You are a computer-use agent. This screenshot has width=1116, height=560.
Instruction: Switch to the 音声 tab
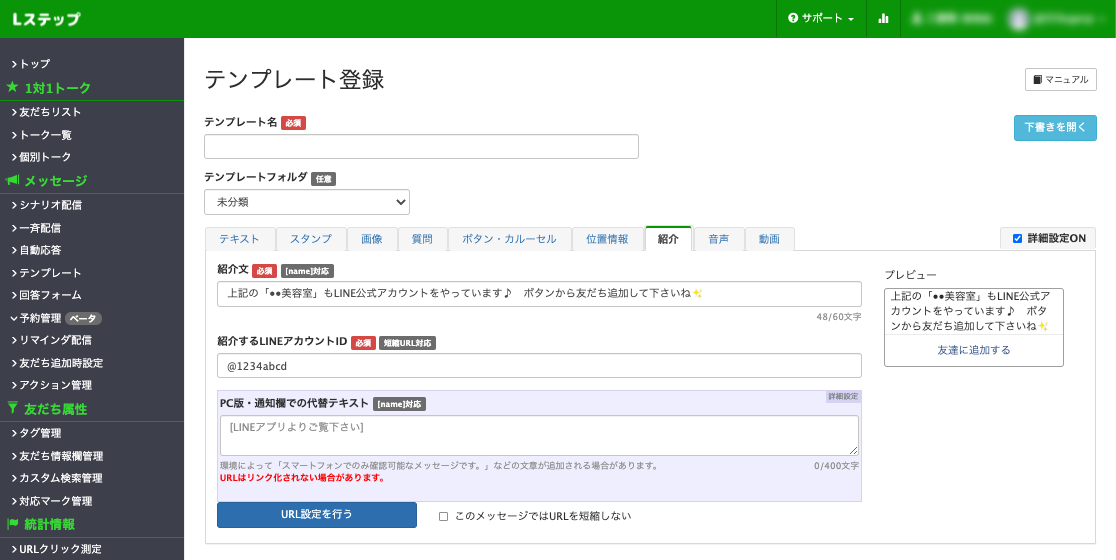coord(719,239)
